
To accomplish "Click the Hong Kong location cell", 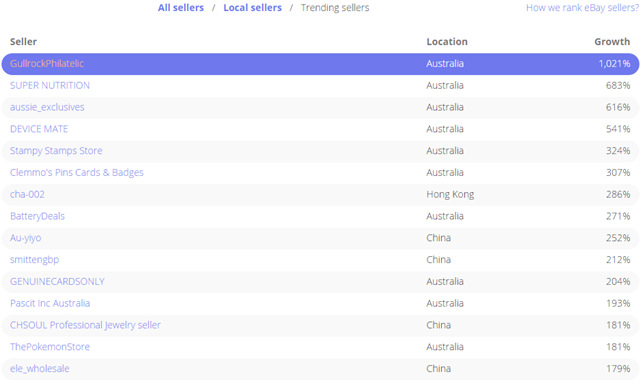I will point(450,194).
